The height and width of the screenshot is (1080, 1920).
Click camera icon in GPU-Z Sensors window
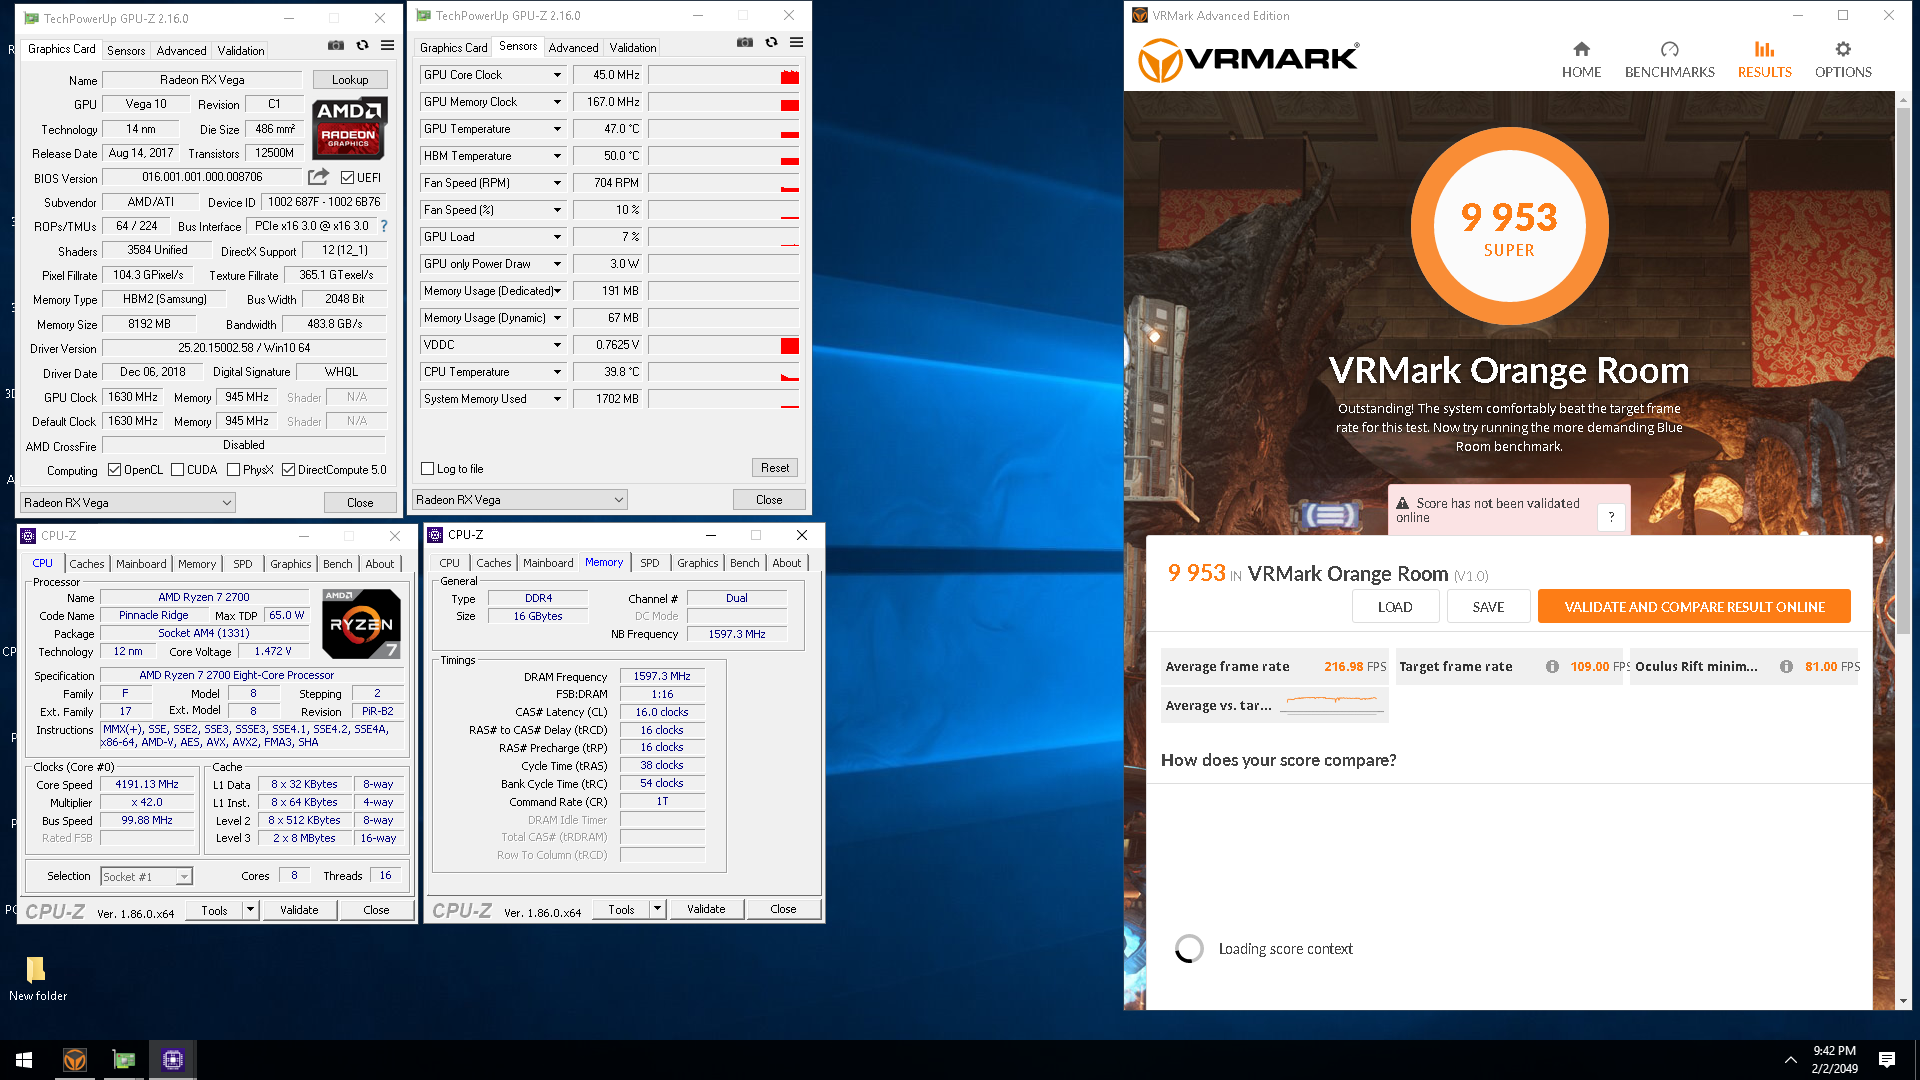click(745, 43)
